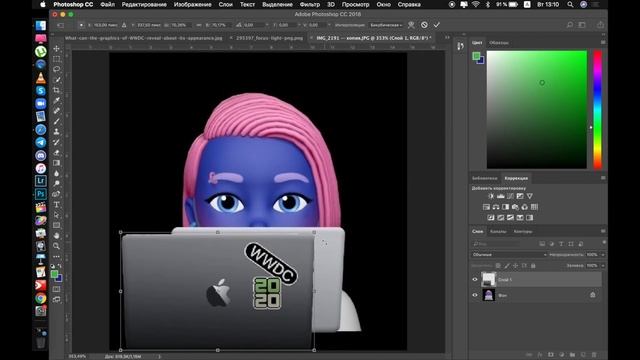Open the layer opacity dropdown arrow
The height and width of the screenshot is (360, 640).
[x=603, y=255]
